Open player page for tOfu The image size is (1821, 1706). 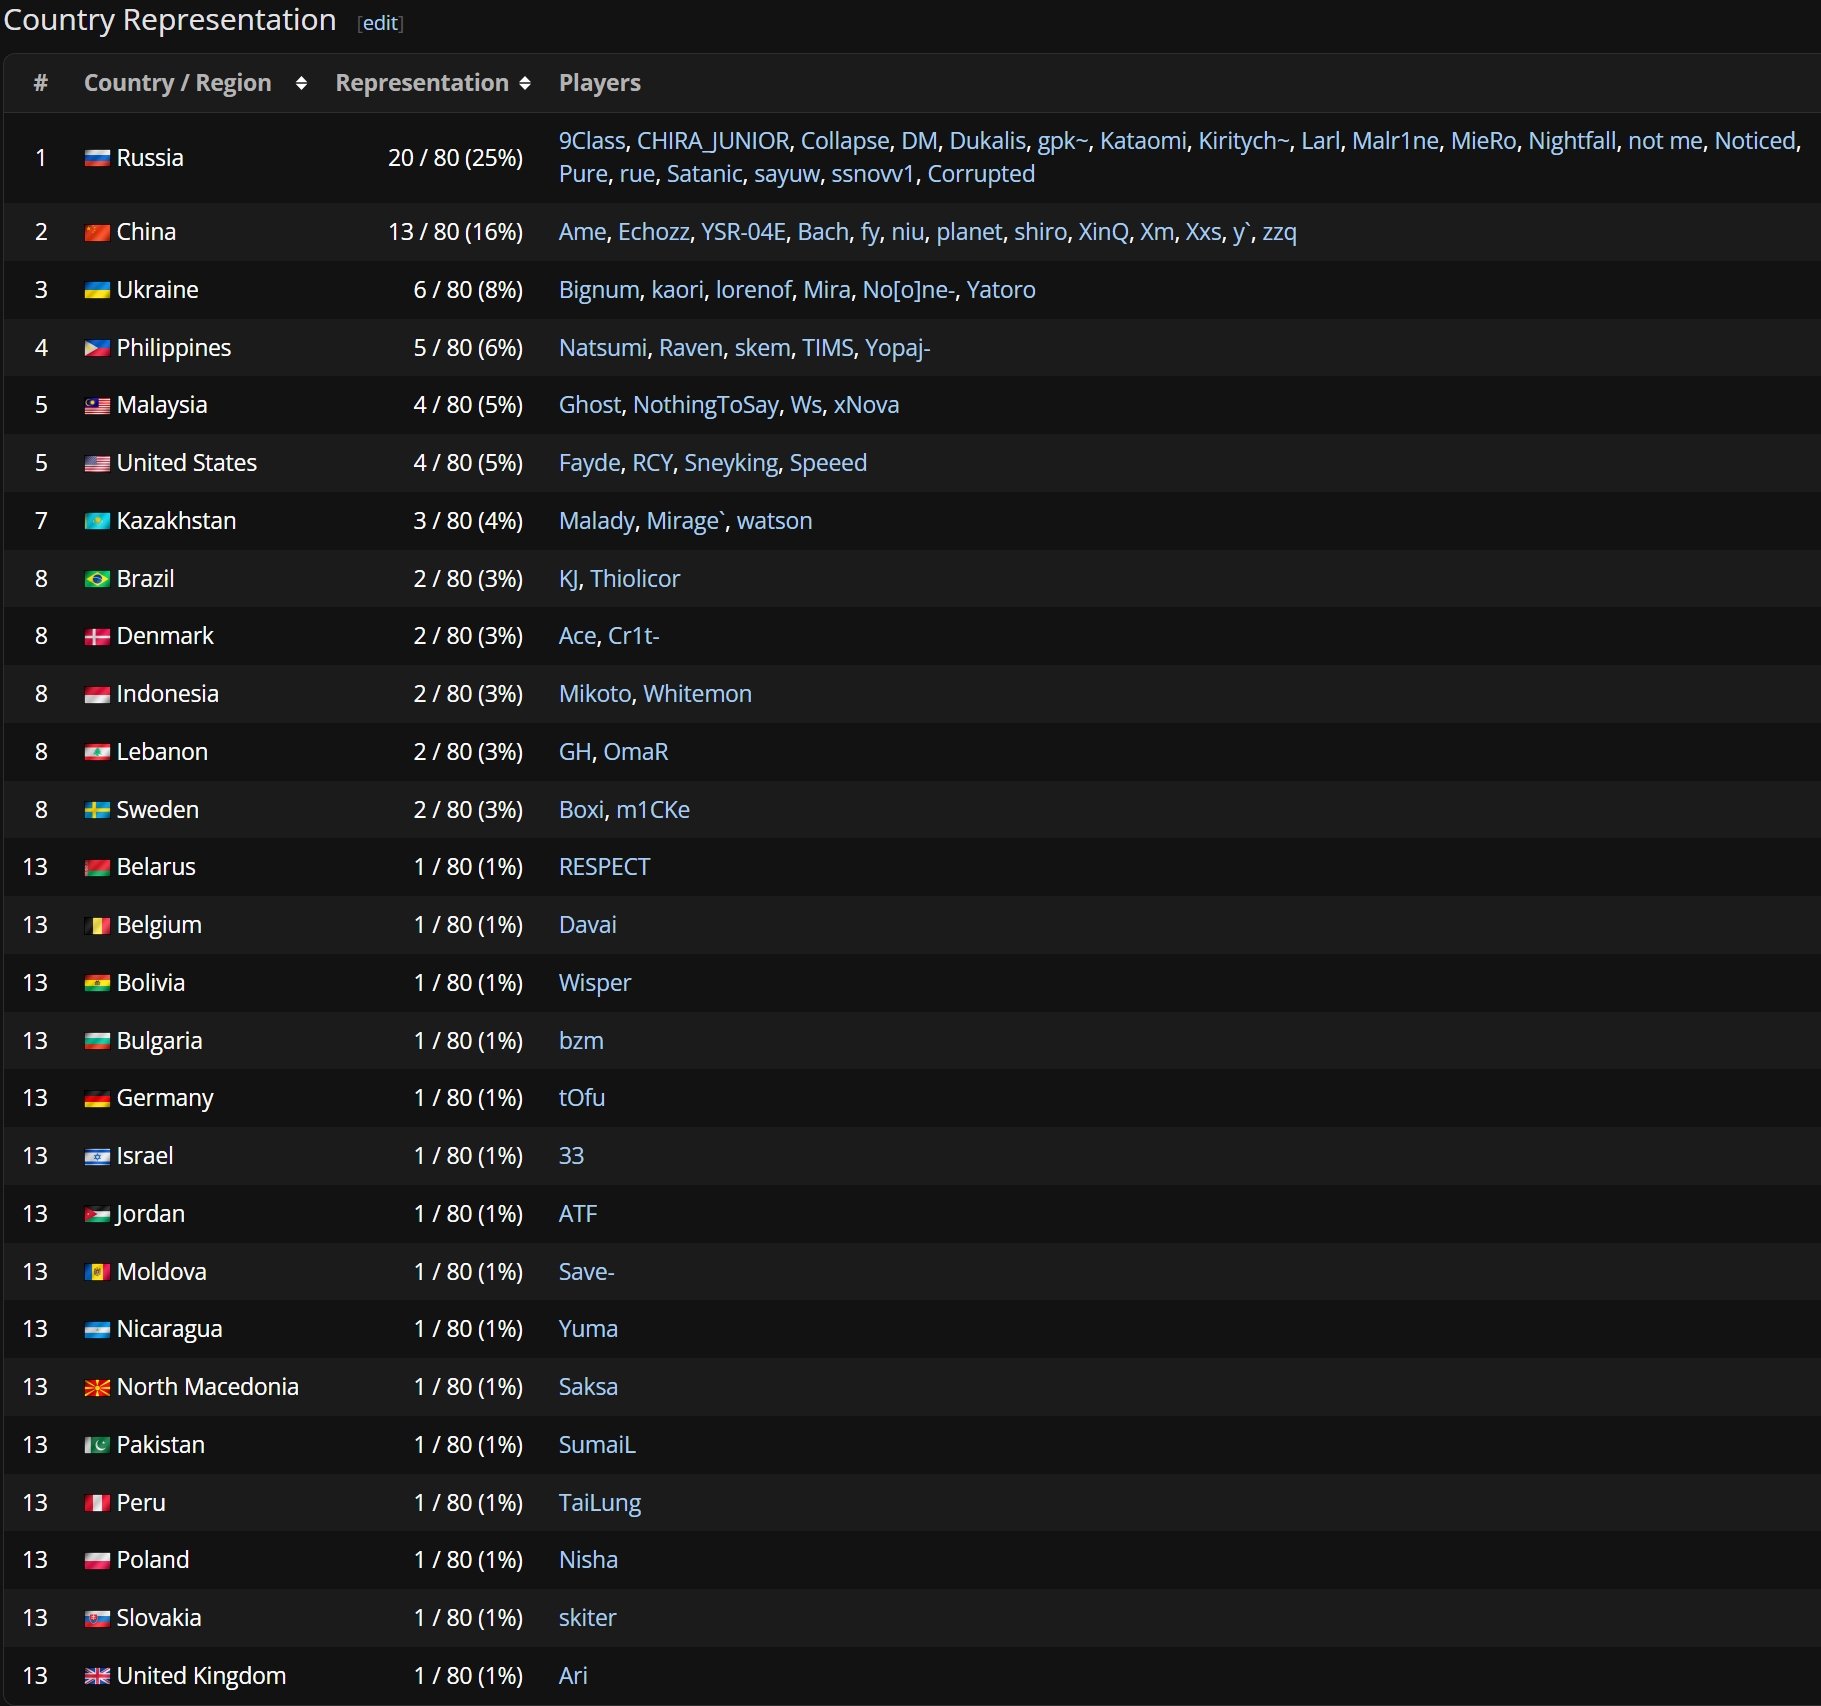tap(582, 1098)
